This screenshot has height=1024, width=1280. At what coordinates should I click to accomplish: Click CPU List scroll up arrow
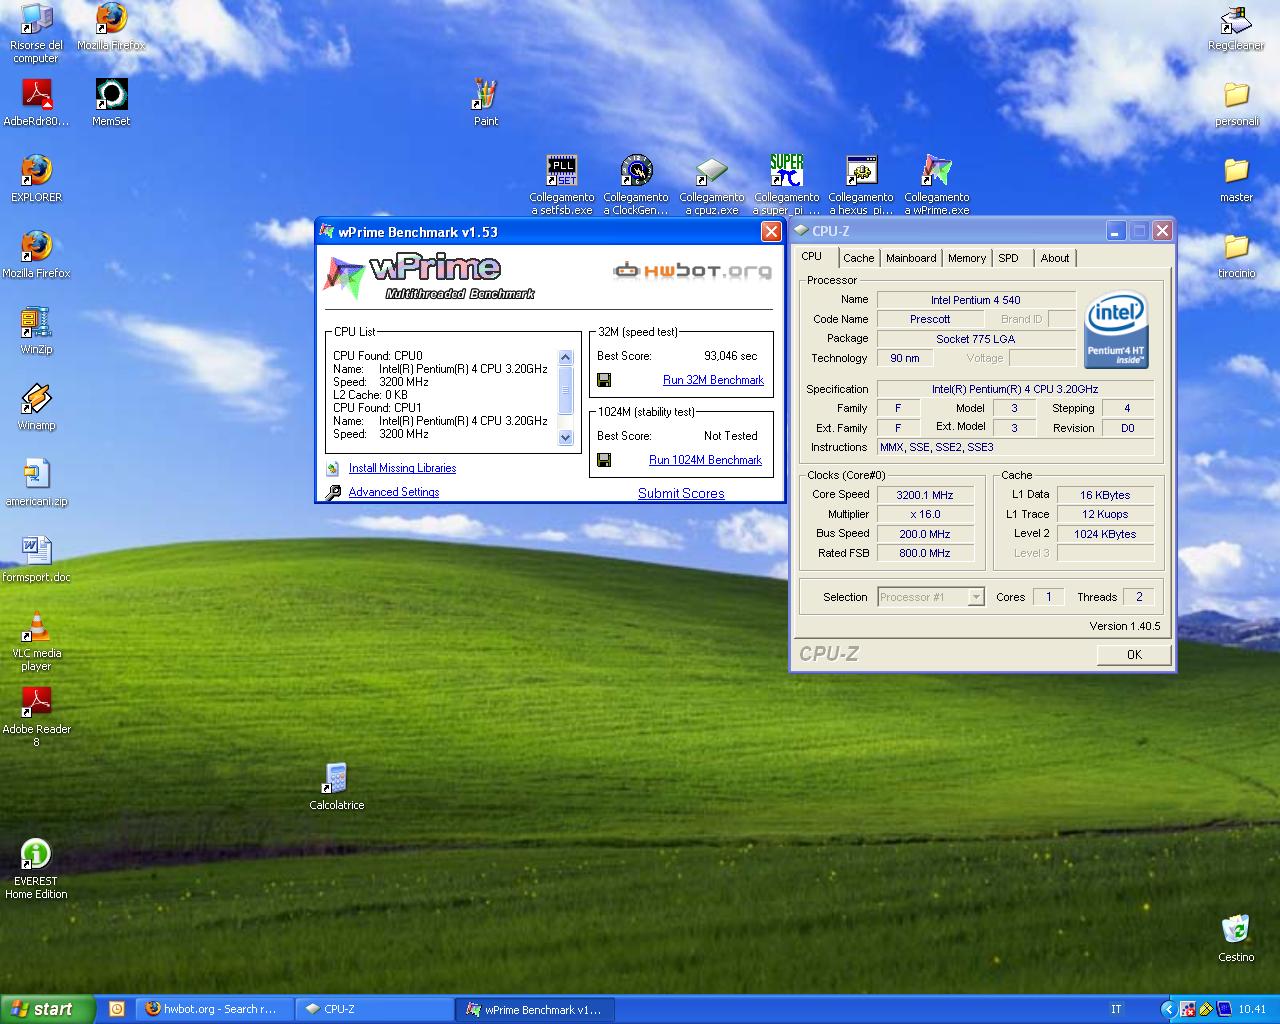(565, 358)
